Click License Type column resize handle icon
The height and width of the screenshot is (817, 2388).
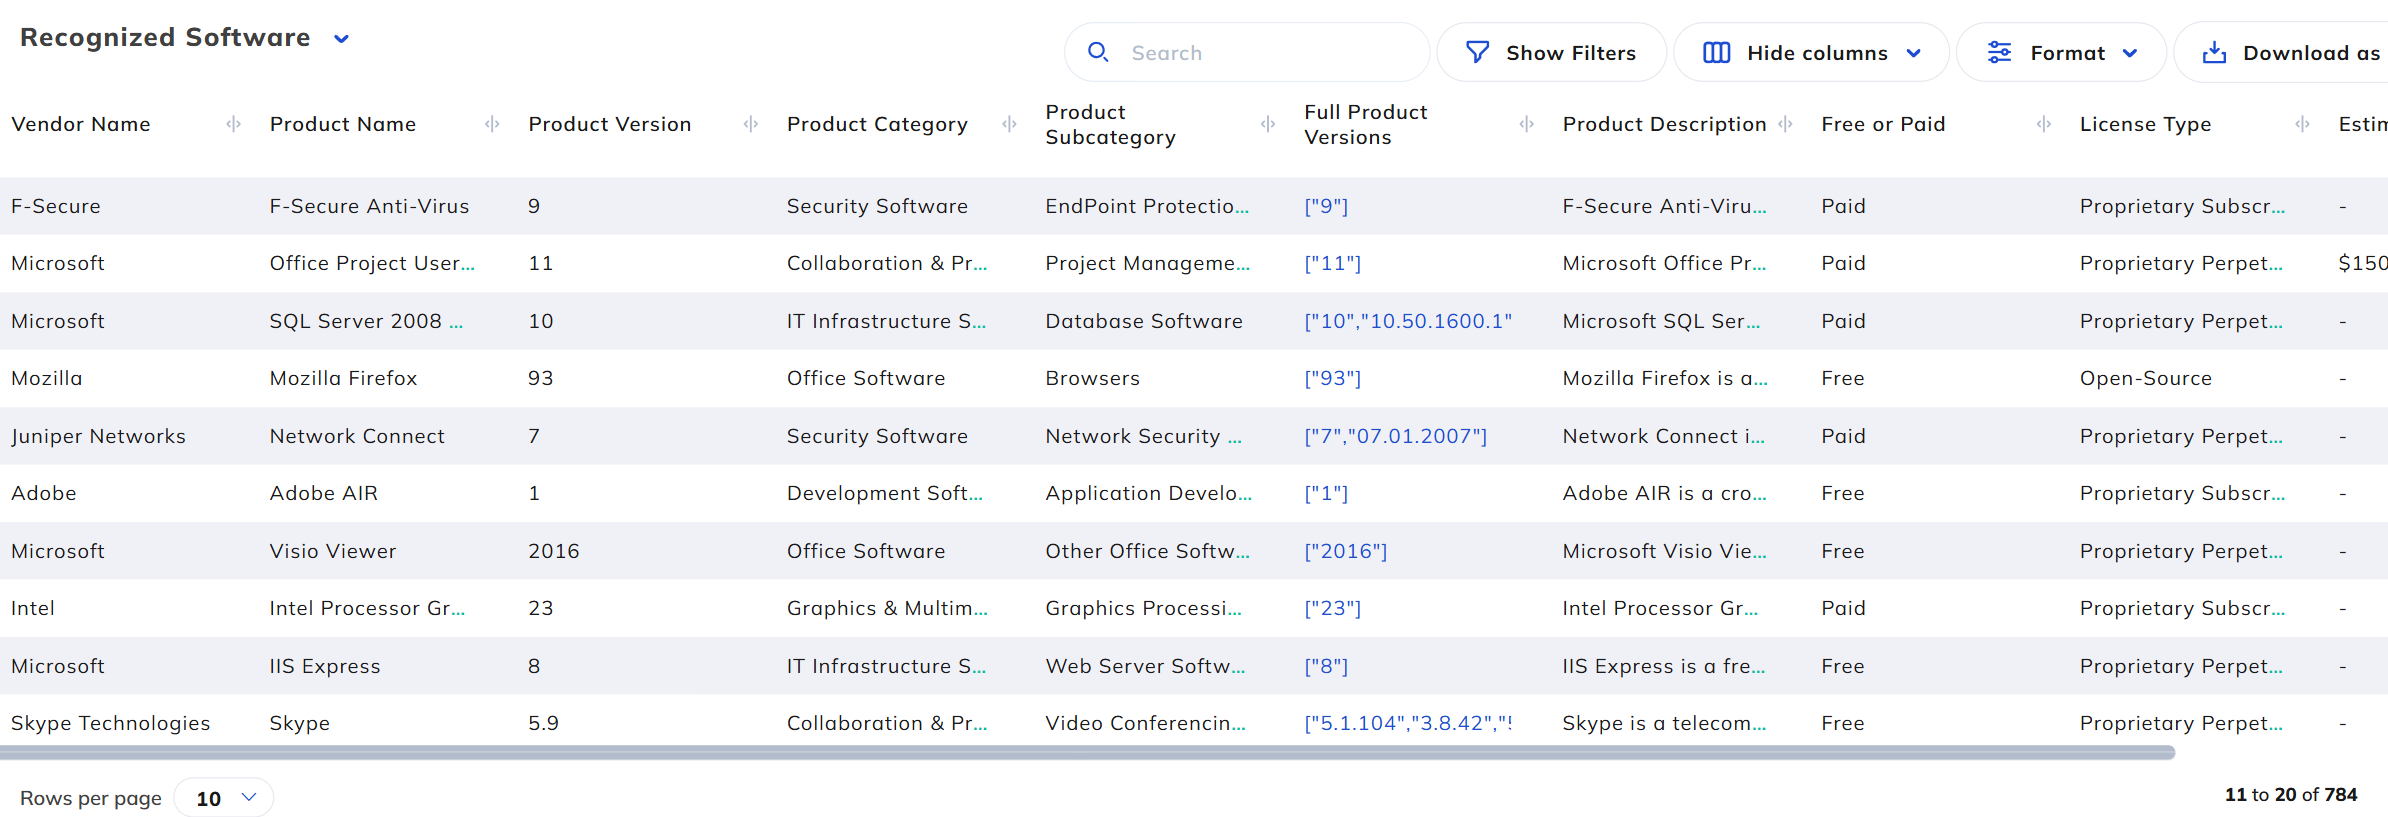2302,124
